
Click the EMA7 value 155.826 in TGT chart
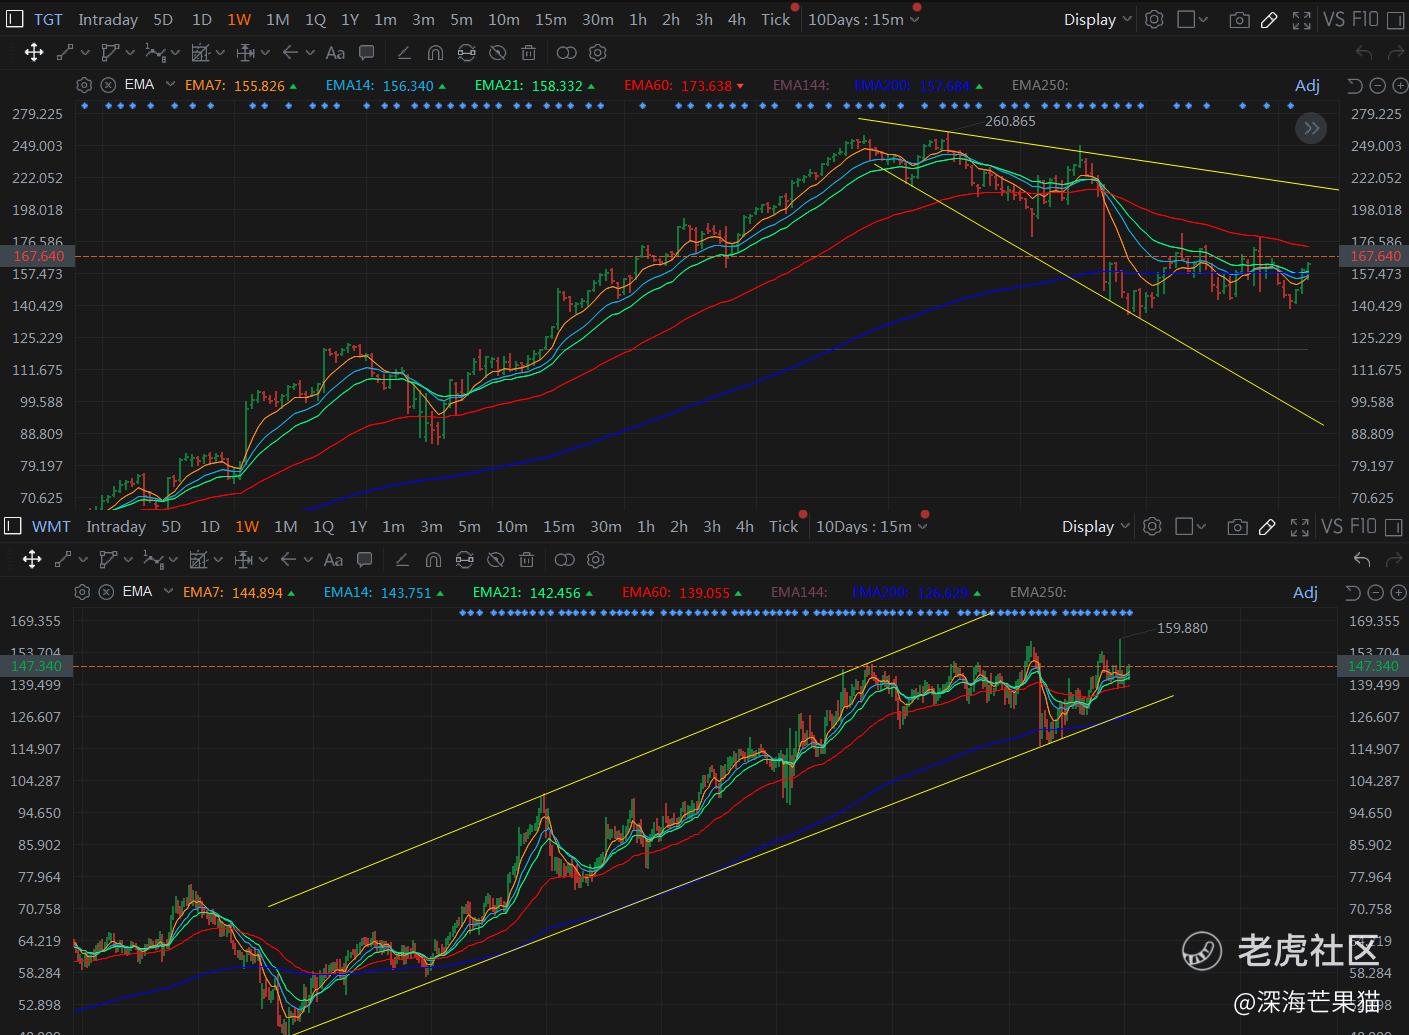click(x=259, y=86)
